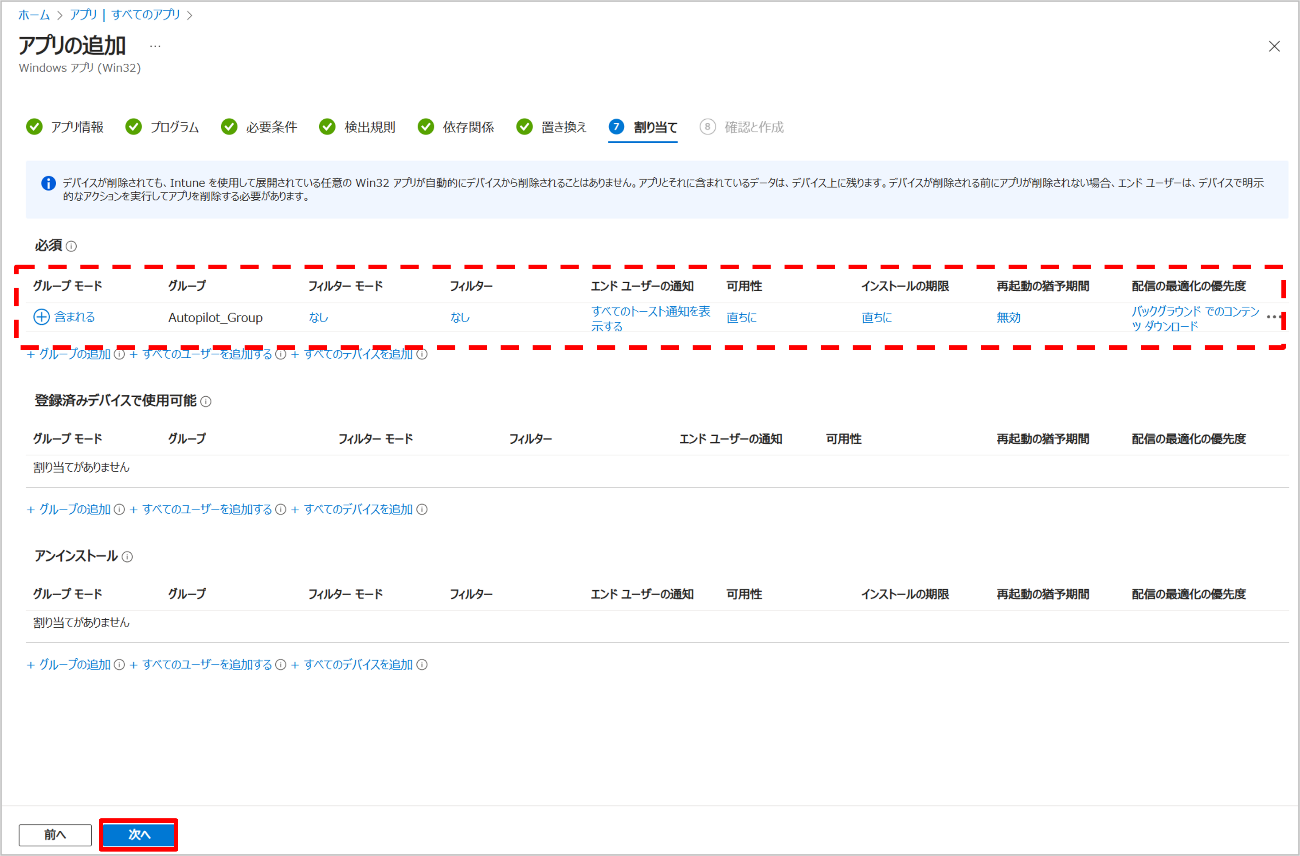This screenshot has height=856, width=1300.
Task: Click 直ちに under 可用性
Action: 742,317
